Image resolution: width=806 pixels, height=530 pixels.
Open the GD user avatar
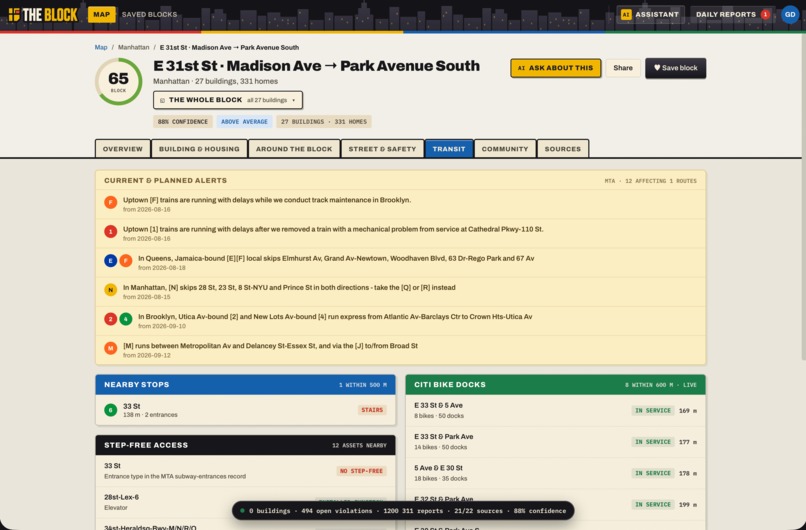pyautogui.click(x=789, y=14)
